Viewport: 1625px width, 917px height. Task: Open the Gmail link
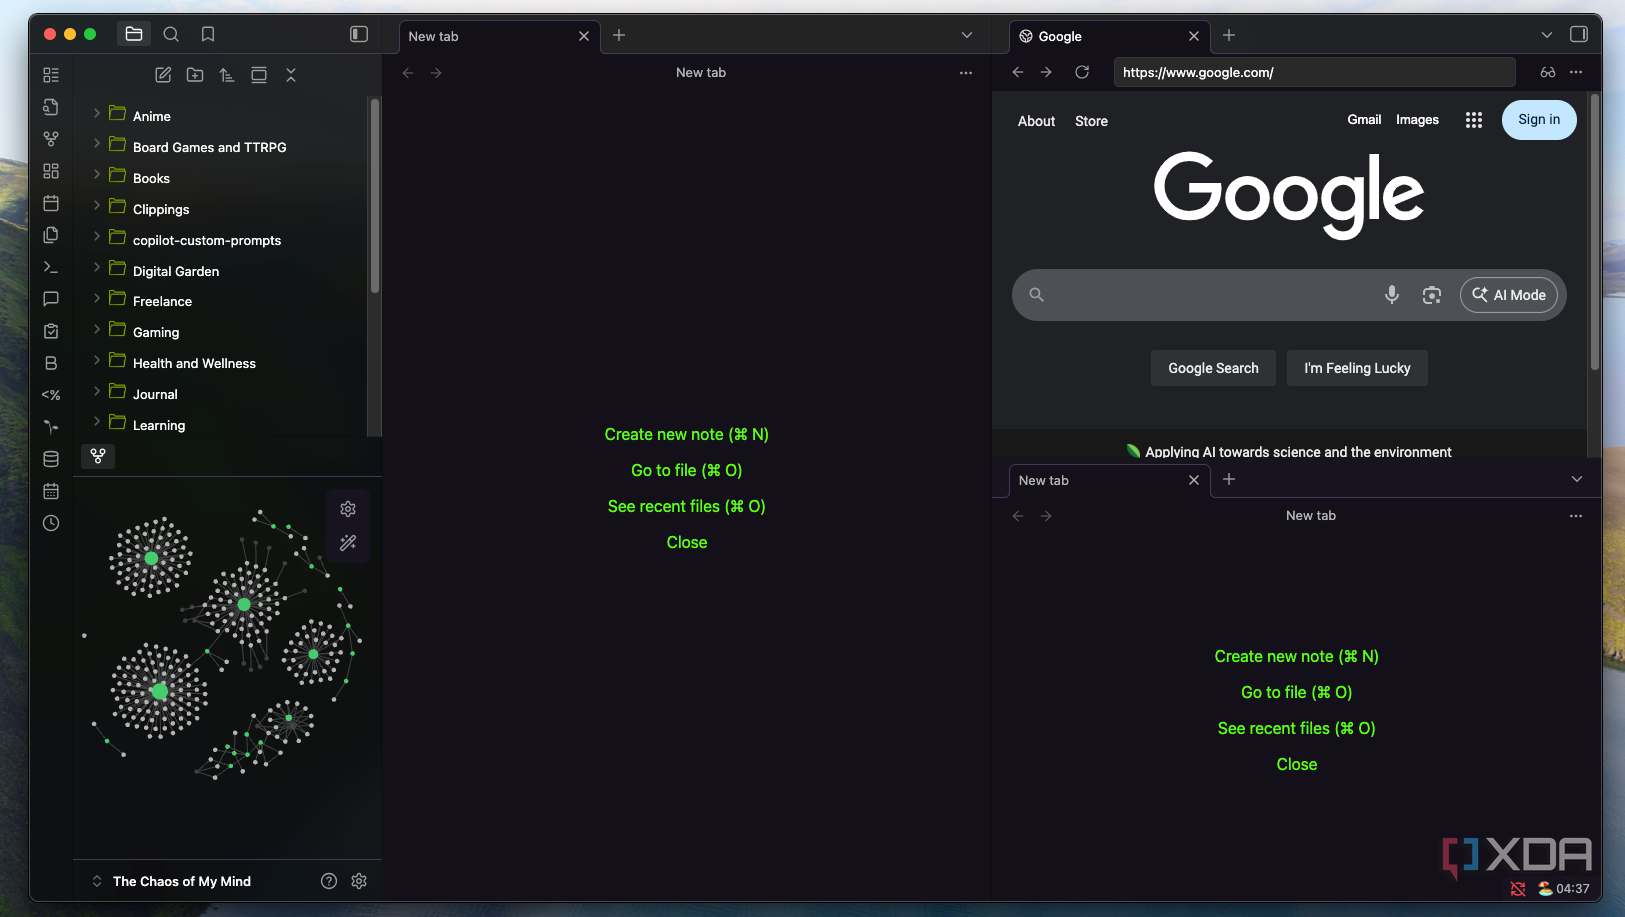click(x=1364, y=120)
